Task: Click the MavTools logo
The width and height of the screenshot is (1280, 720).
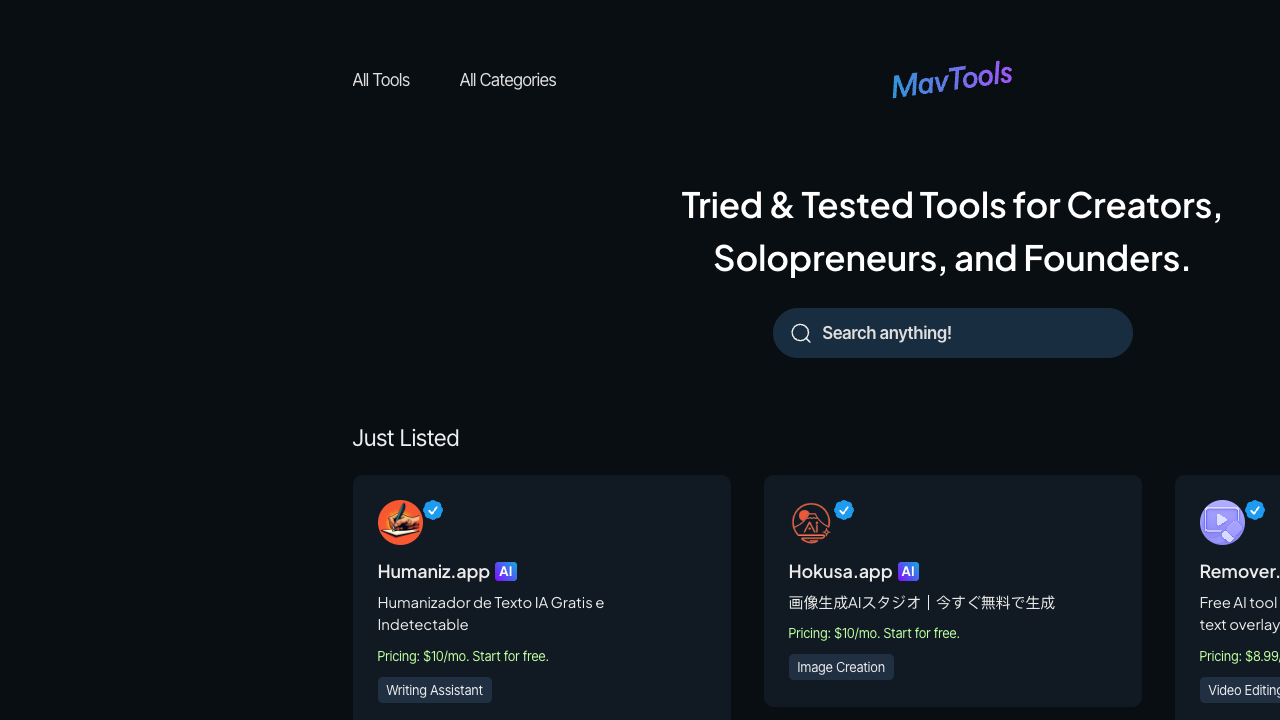Action: [952, 79]
